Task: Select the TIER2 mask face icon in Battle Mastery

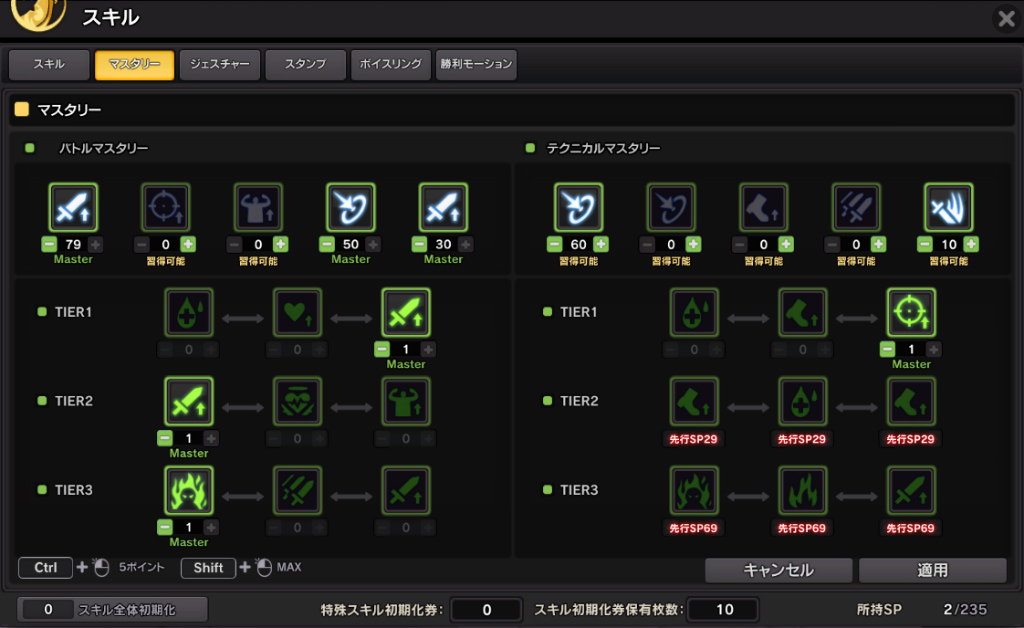Action: coord(297,401)
